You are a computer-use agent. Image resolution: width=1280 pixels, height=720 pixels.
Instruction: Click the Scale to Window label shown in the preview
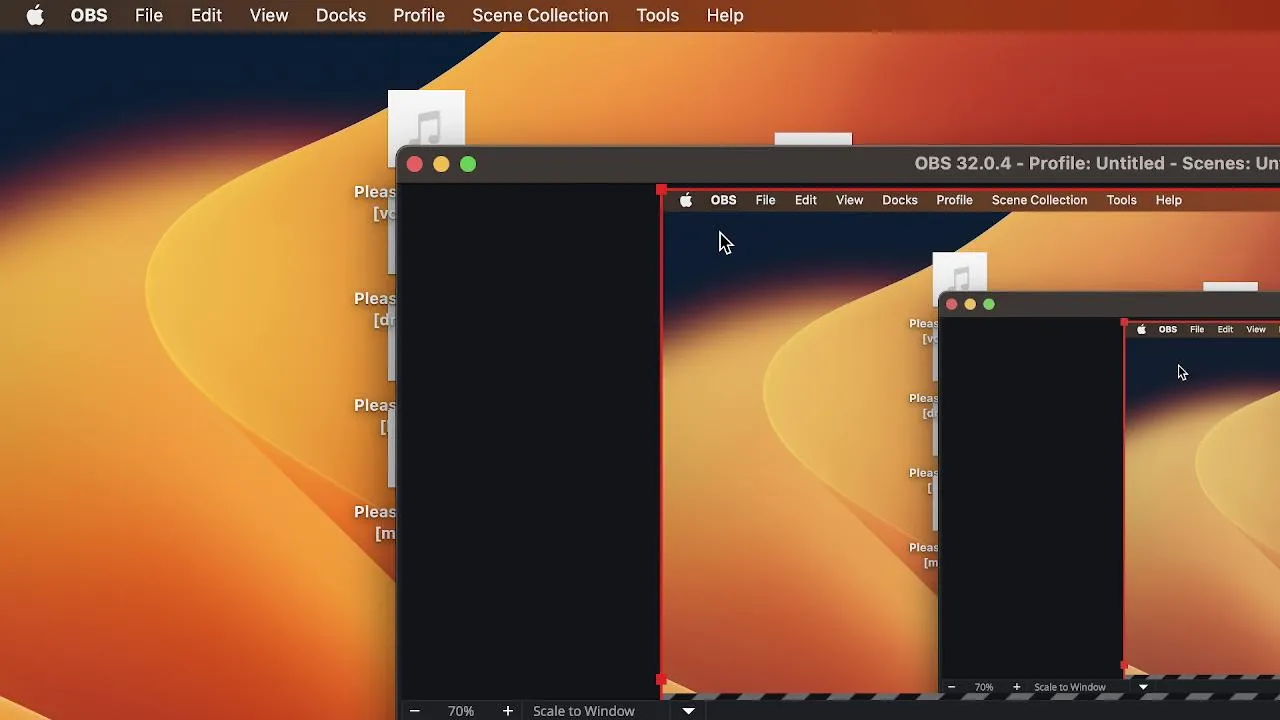(1070, 687)
